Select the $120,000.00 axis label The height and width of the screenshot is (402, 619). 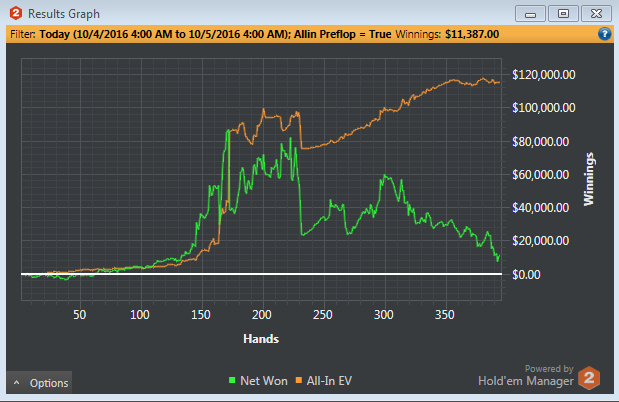tap(544, 75)
